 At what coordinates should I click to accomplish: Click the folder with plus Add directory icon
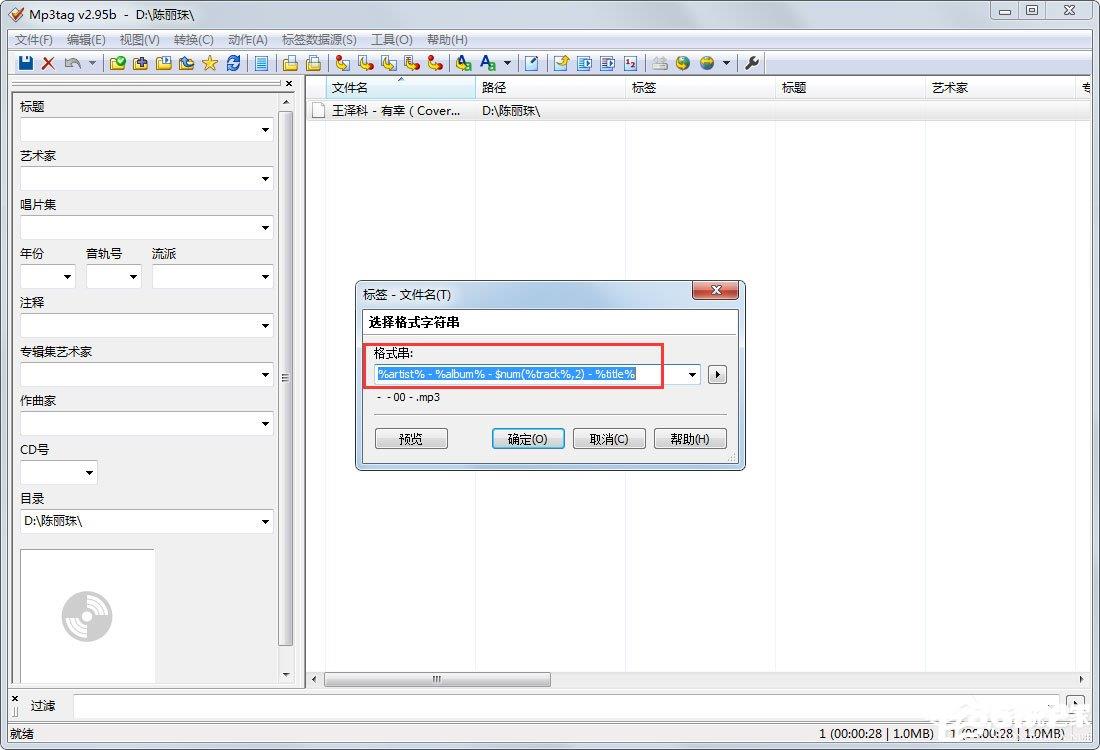pyautogui.click(x=140, y=63)
